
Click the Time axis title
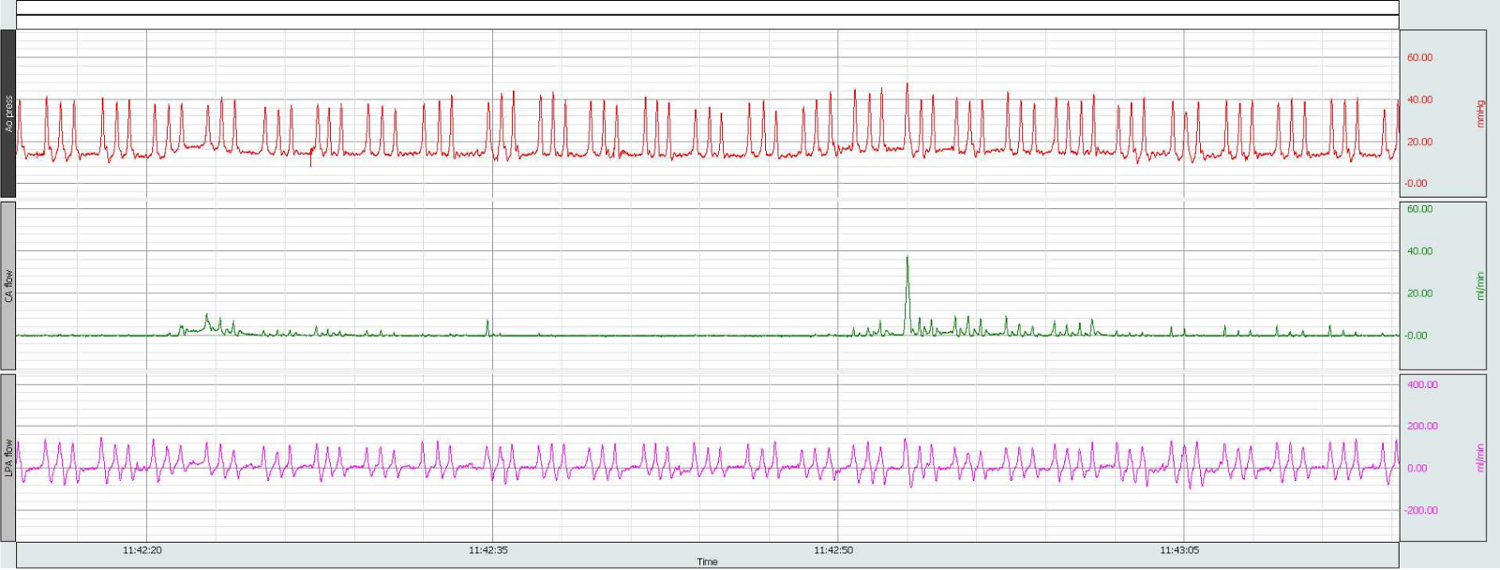coord(708,562)
